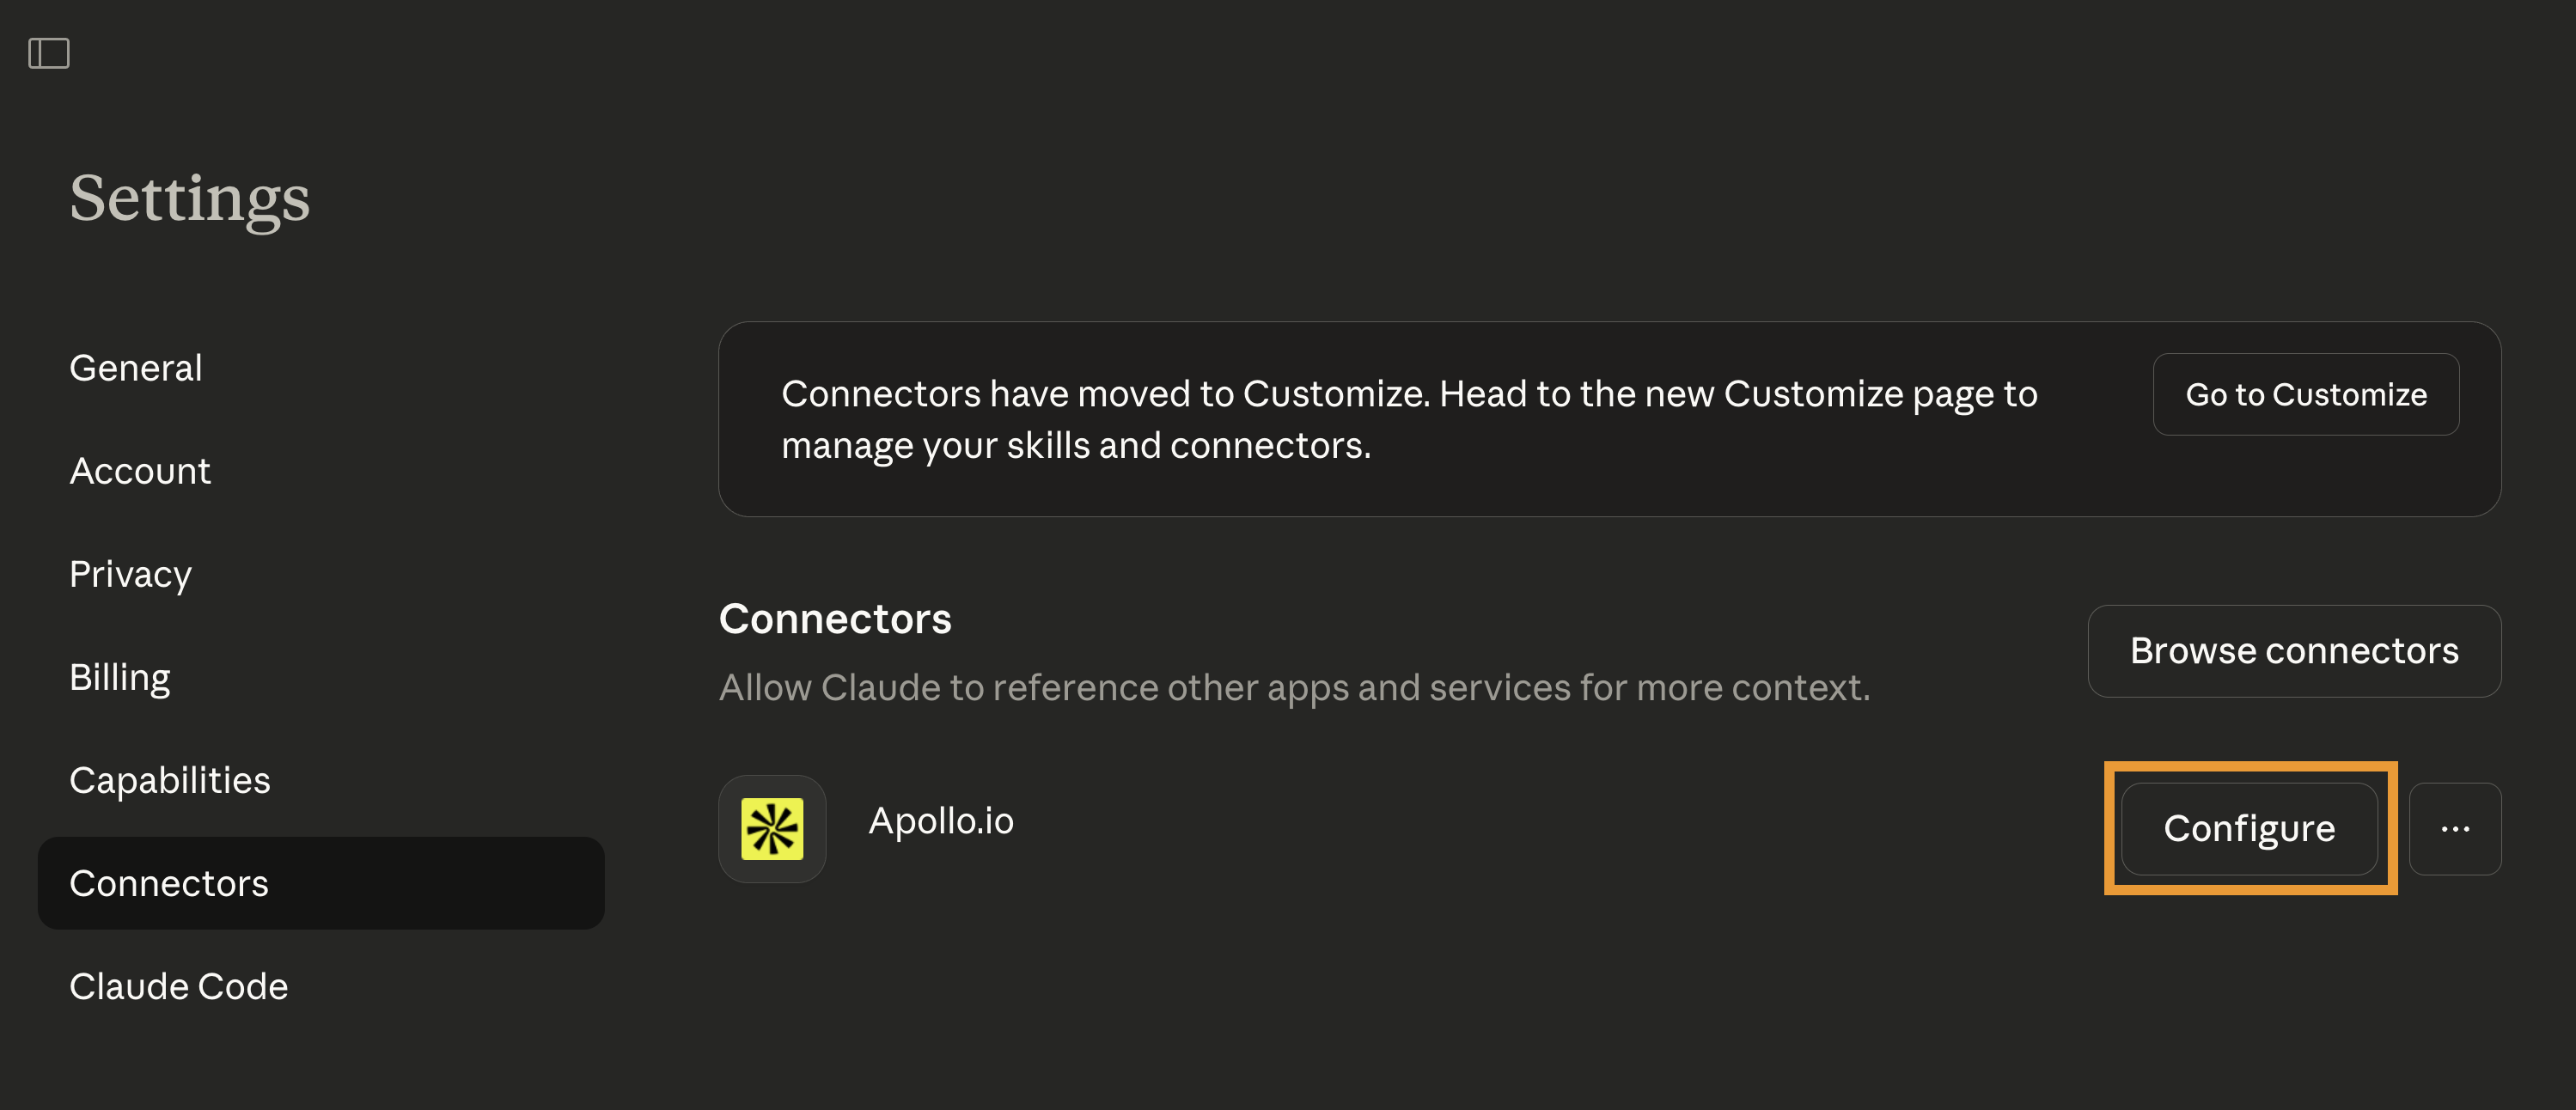Viewport: 2576px width, 1110px height.
Task: Click the "manage your skills and connectors" line
Action: [x=1075, y=445]
